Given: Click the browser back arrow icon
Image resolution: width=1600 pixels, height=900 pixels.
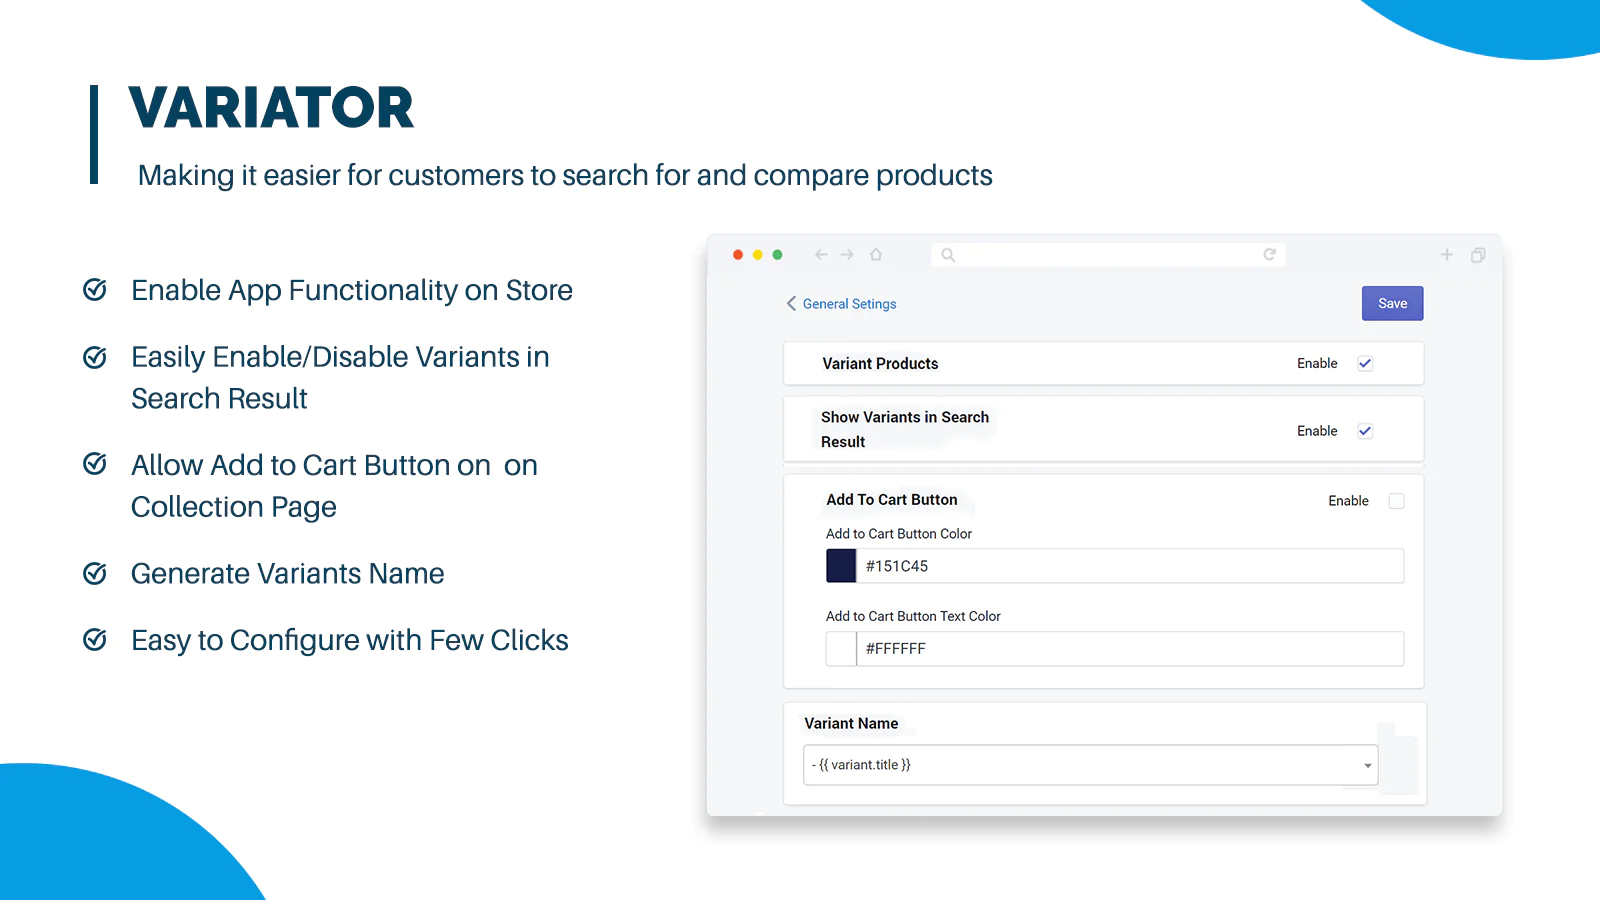Looking at the screenshot, I should coord(821,255).
